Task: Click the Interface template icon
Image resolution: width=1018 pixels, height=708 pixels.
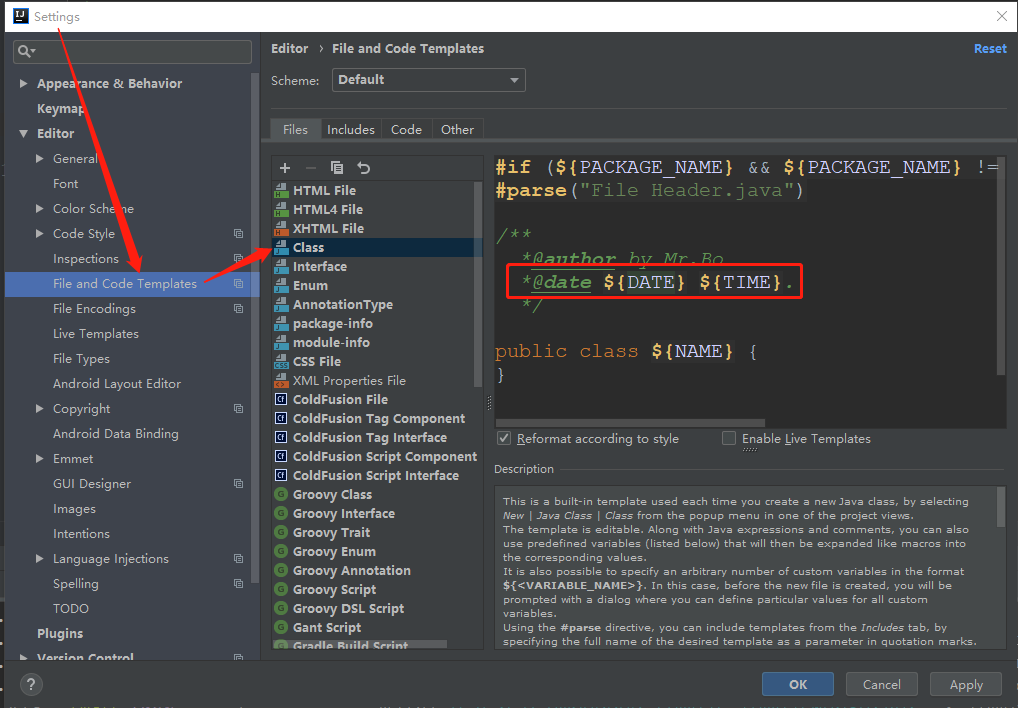Action: [x=281, y=266]
